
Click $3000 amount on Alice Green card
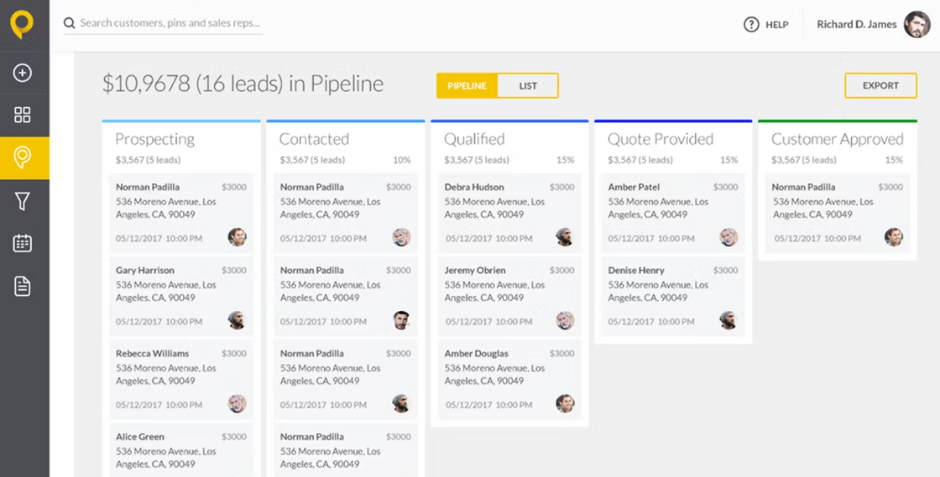[234, 437]
